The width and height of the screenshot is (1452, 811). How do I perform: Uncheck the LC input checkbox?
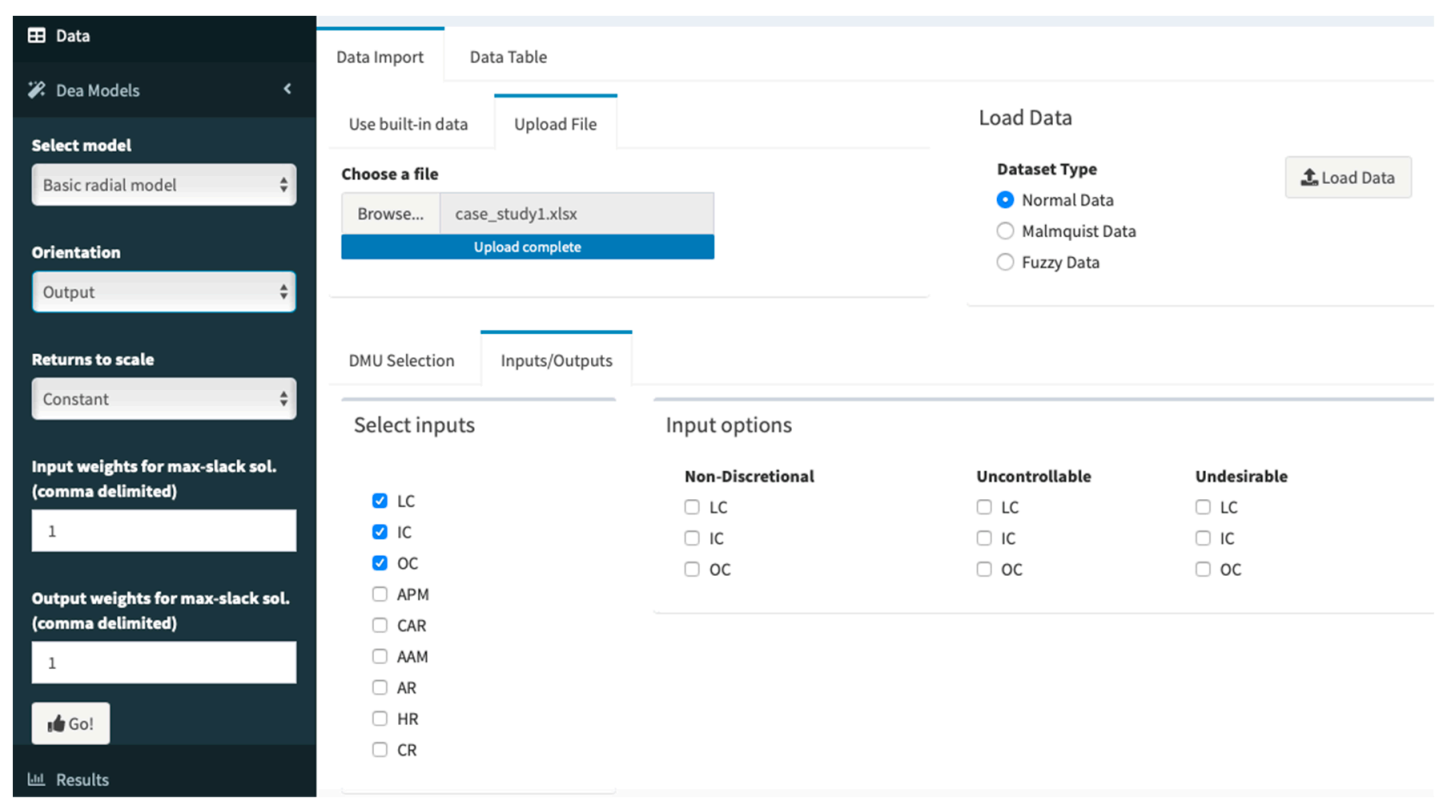(380, 501)
